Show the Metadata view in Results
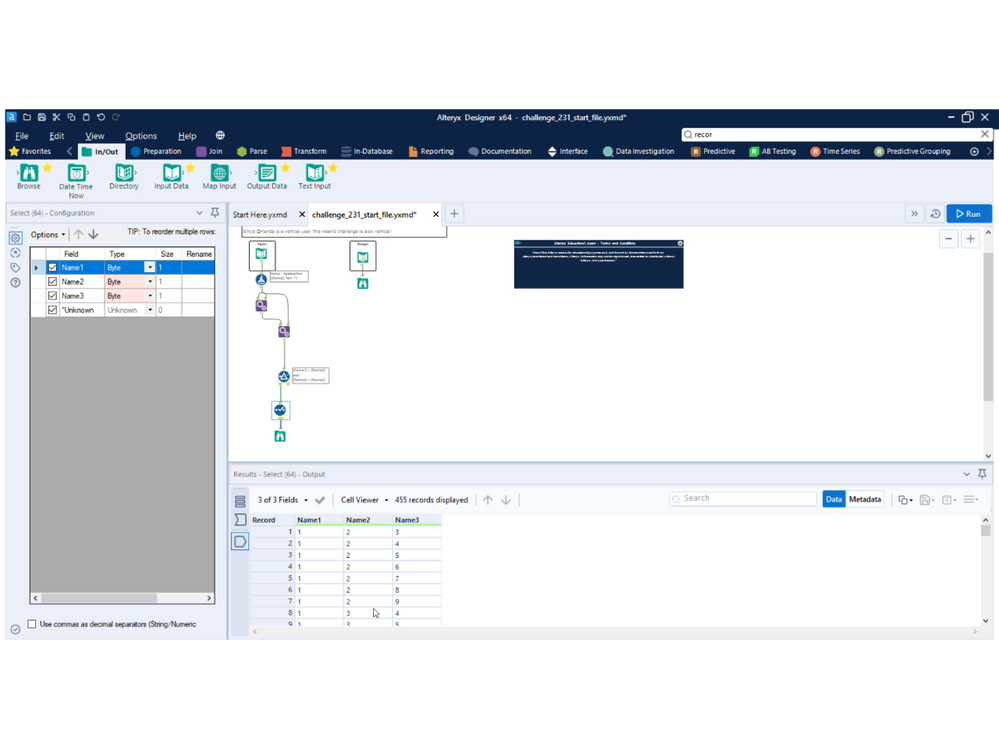 pos(865,499)
